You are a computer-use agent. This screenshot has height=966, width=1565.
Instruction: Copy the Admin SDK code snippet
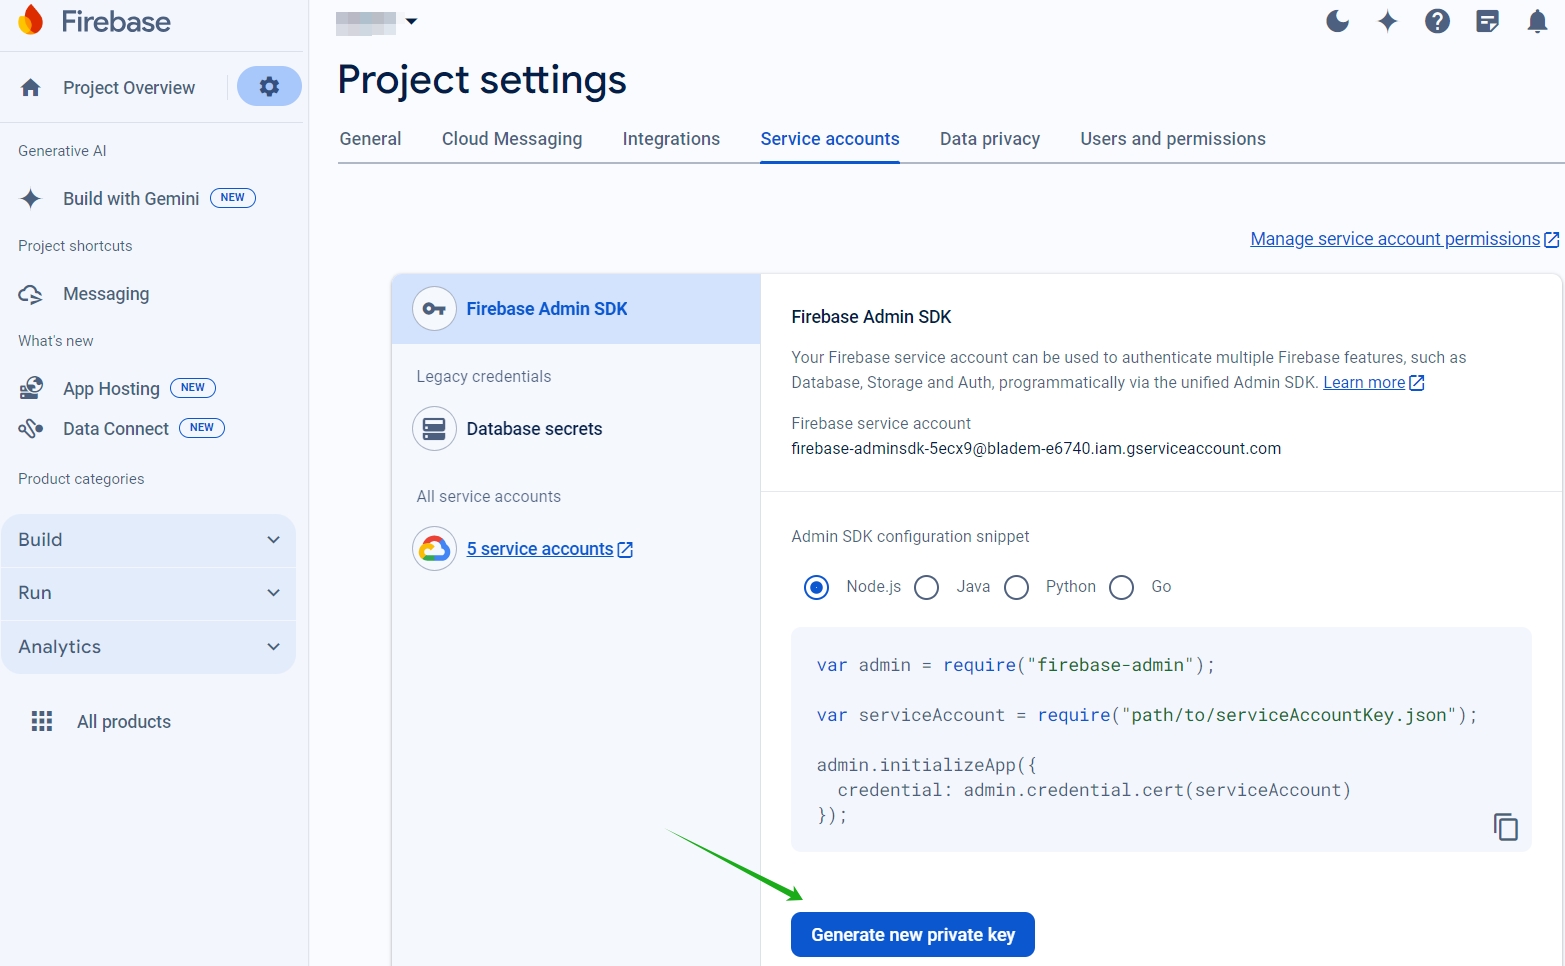pyautogui.click(x=1505, y=827)
